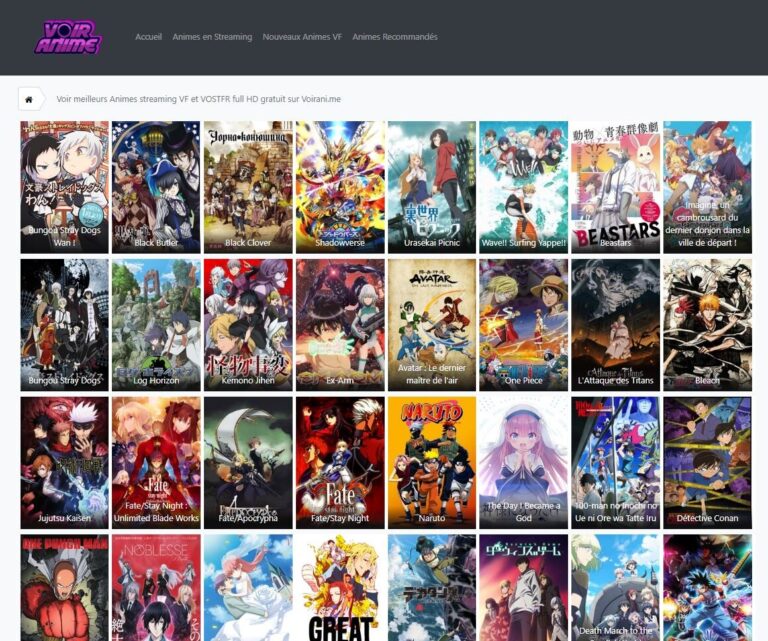The height and width of the screenshot is (641, 768).
Task: Go to Nouveaux Animes VF
Action: [302, 37]
